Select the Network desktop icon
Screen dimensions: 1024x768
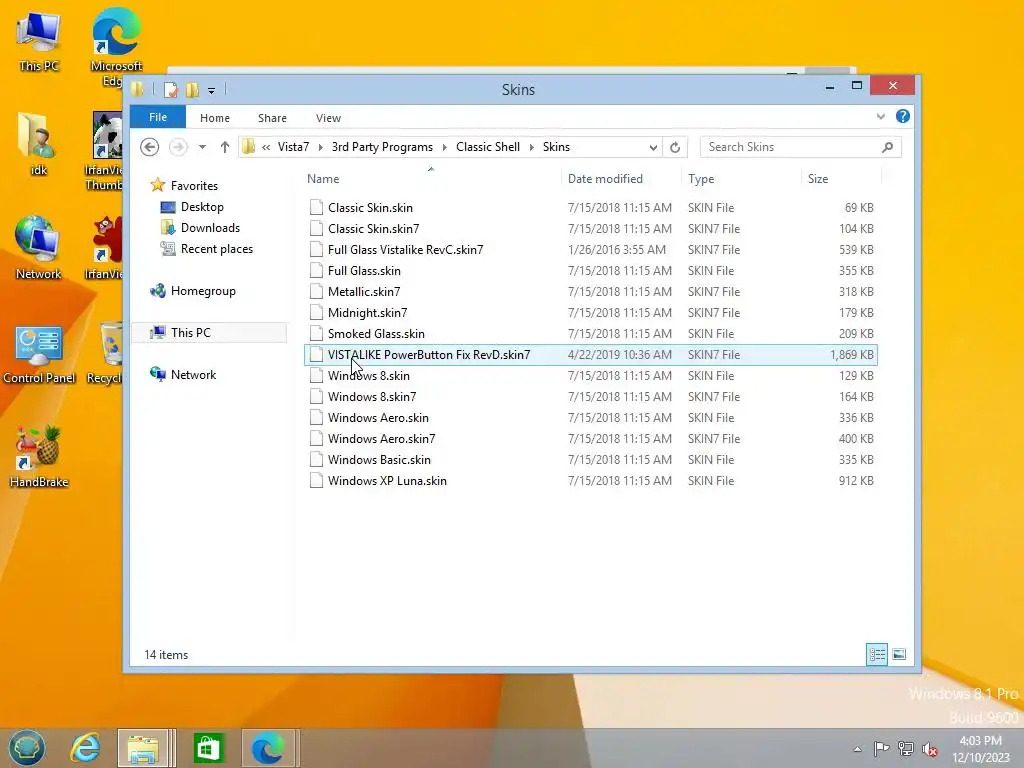pos(38,248)
